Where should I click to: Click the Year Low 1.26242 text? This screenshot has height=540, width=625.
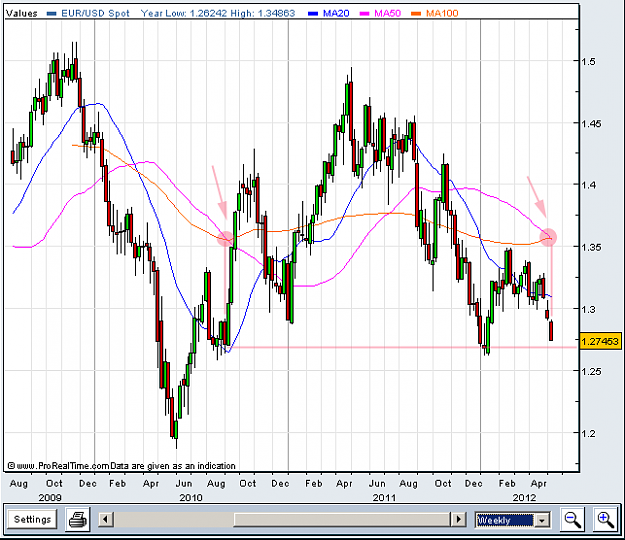184,13
